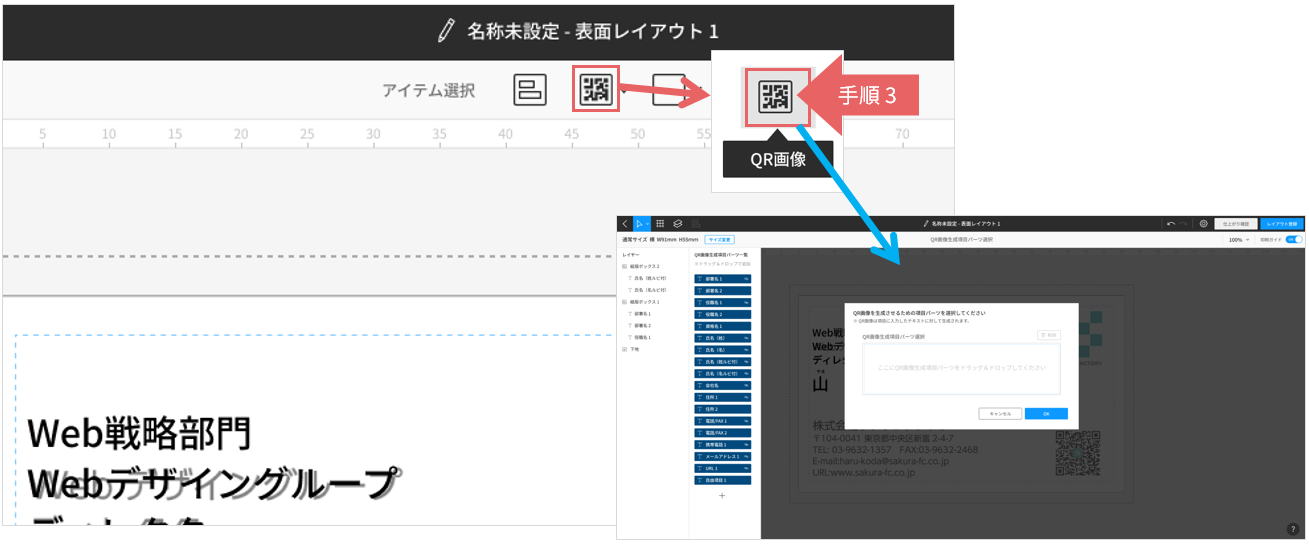Select 会社名 part chip
The height and width of the screenshot is (545, 1309).
click(722, 385)
